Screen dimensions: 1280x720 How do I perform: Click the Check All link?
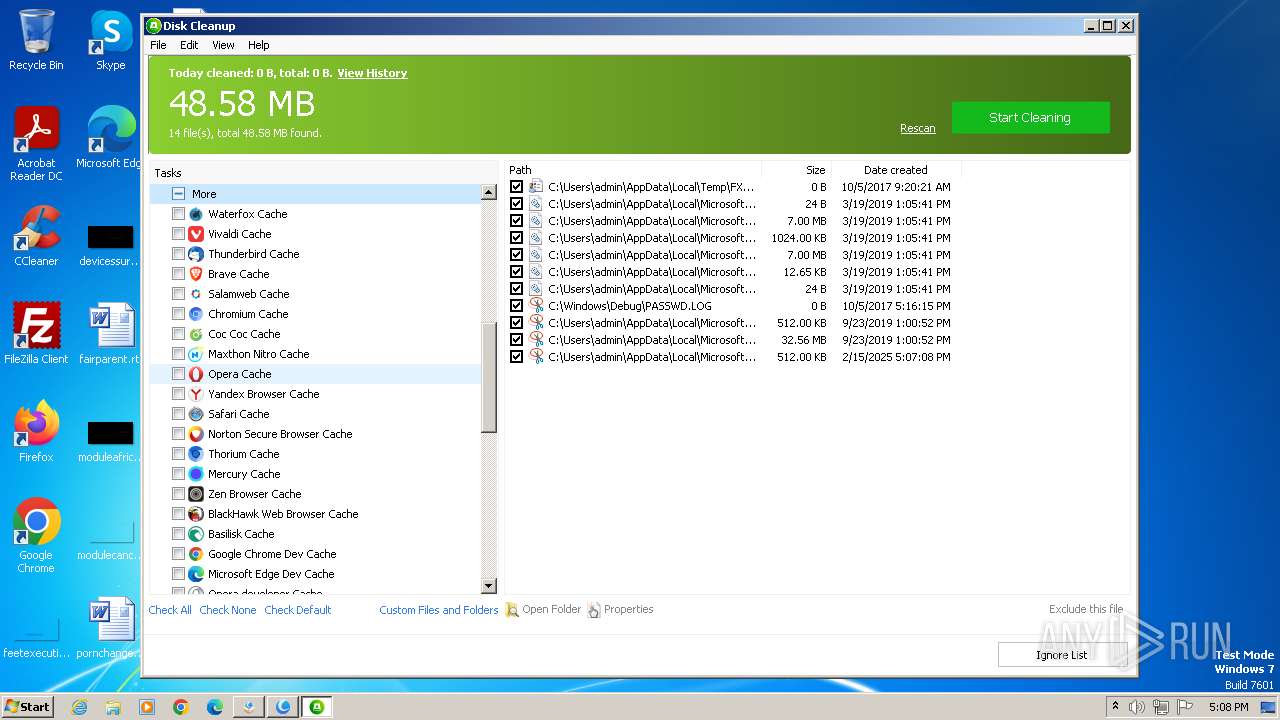[x=170, y=610]
